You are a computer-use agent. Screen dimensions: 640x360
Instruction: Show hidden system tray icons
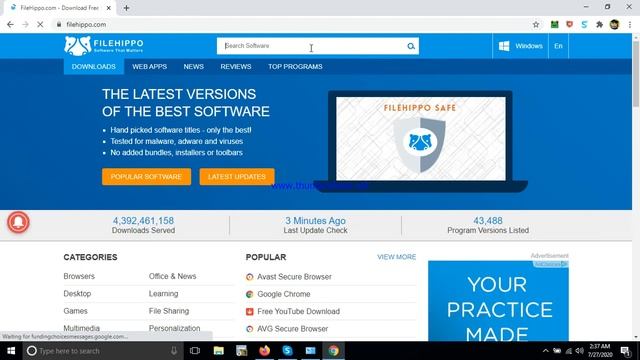[546, 351]
